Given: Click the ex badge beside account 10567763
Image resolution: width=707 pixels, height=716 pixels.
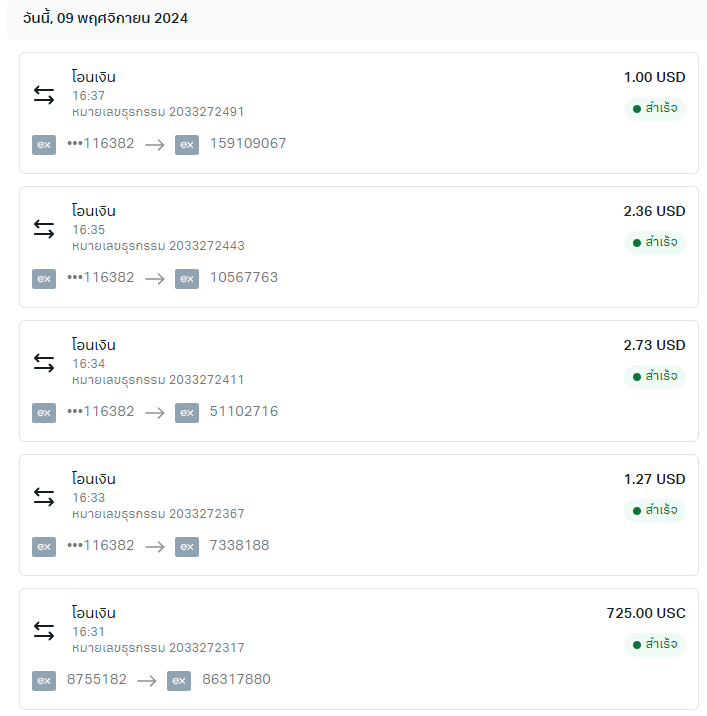Looking at the screenshot, I should click(187, 279).
